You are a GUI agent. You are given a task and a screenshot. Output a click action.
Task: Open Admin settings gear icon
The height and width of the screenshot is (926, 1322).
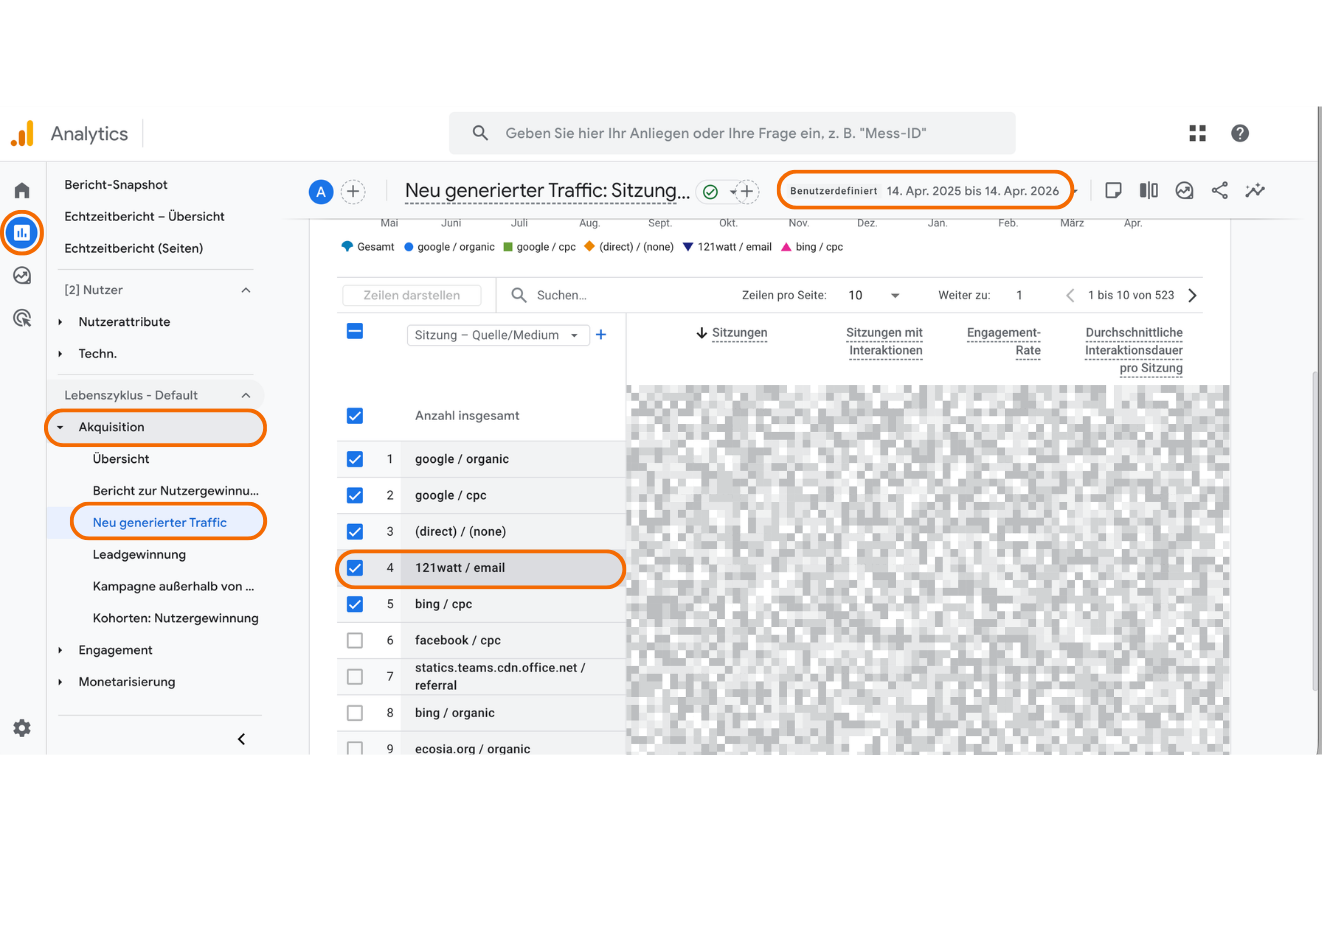tap(22, 728)
